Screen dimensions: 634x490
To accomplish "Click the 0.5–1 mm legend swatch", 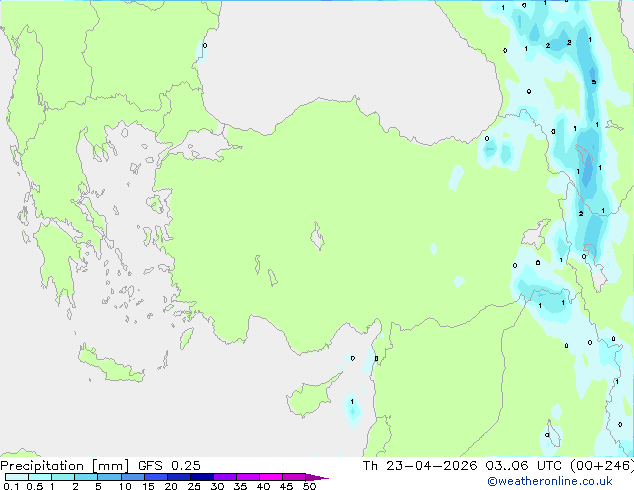I will click(x=40, y=477).
